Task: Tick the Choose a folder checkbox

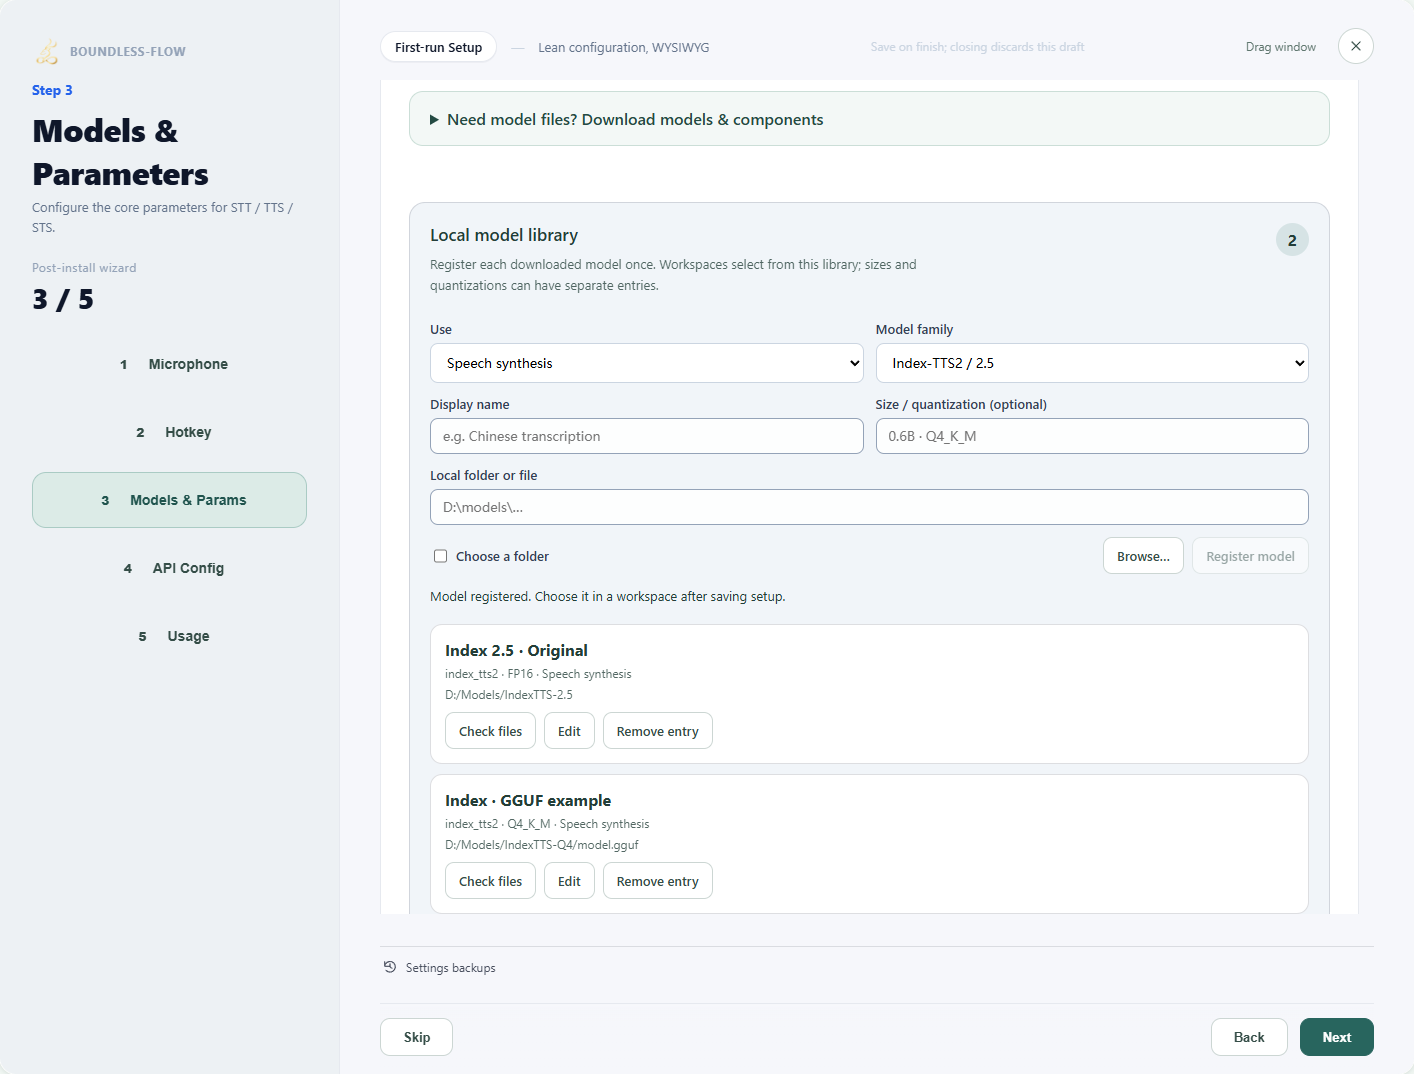Action: tap(440, 556)
